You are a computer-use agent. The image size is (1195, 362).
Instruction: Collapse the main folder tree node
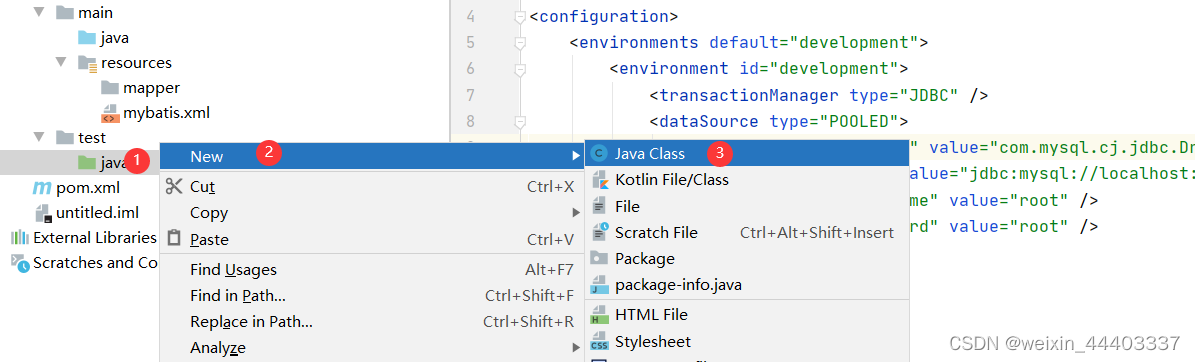(39, 13)
